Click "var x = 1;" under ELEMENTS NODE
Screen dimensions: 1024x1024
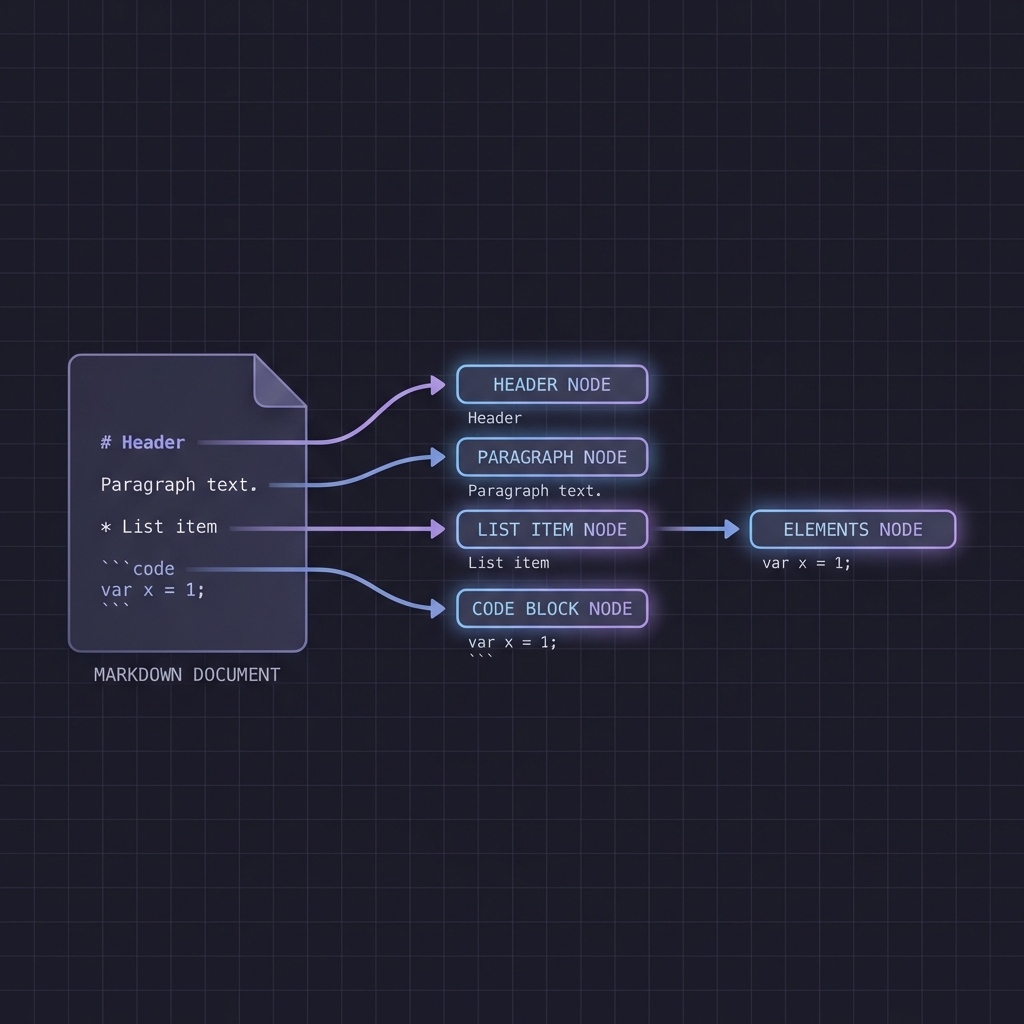tap(806, 563)
